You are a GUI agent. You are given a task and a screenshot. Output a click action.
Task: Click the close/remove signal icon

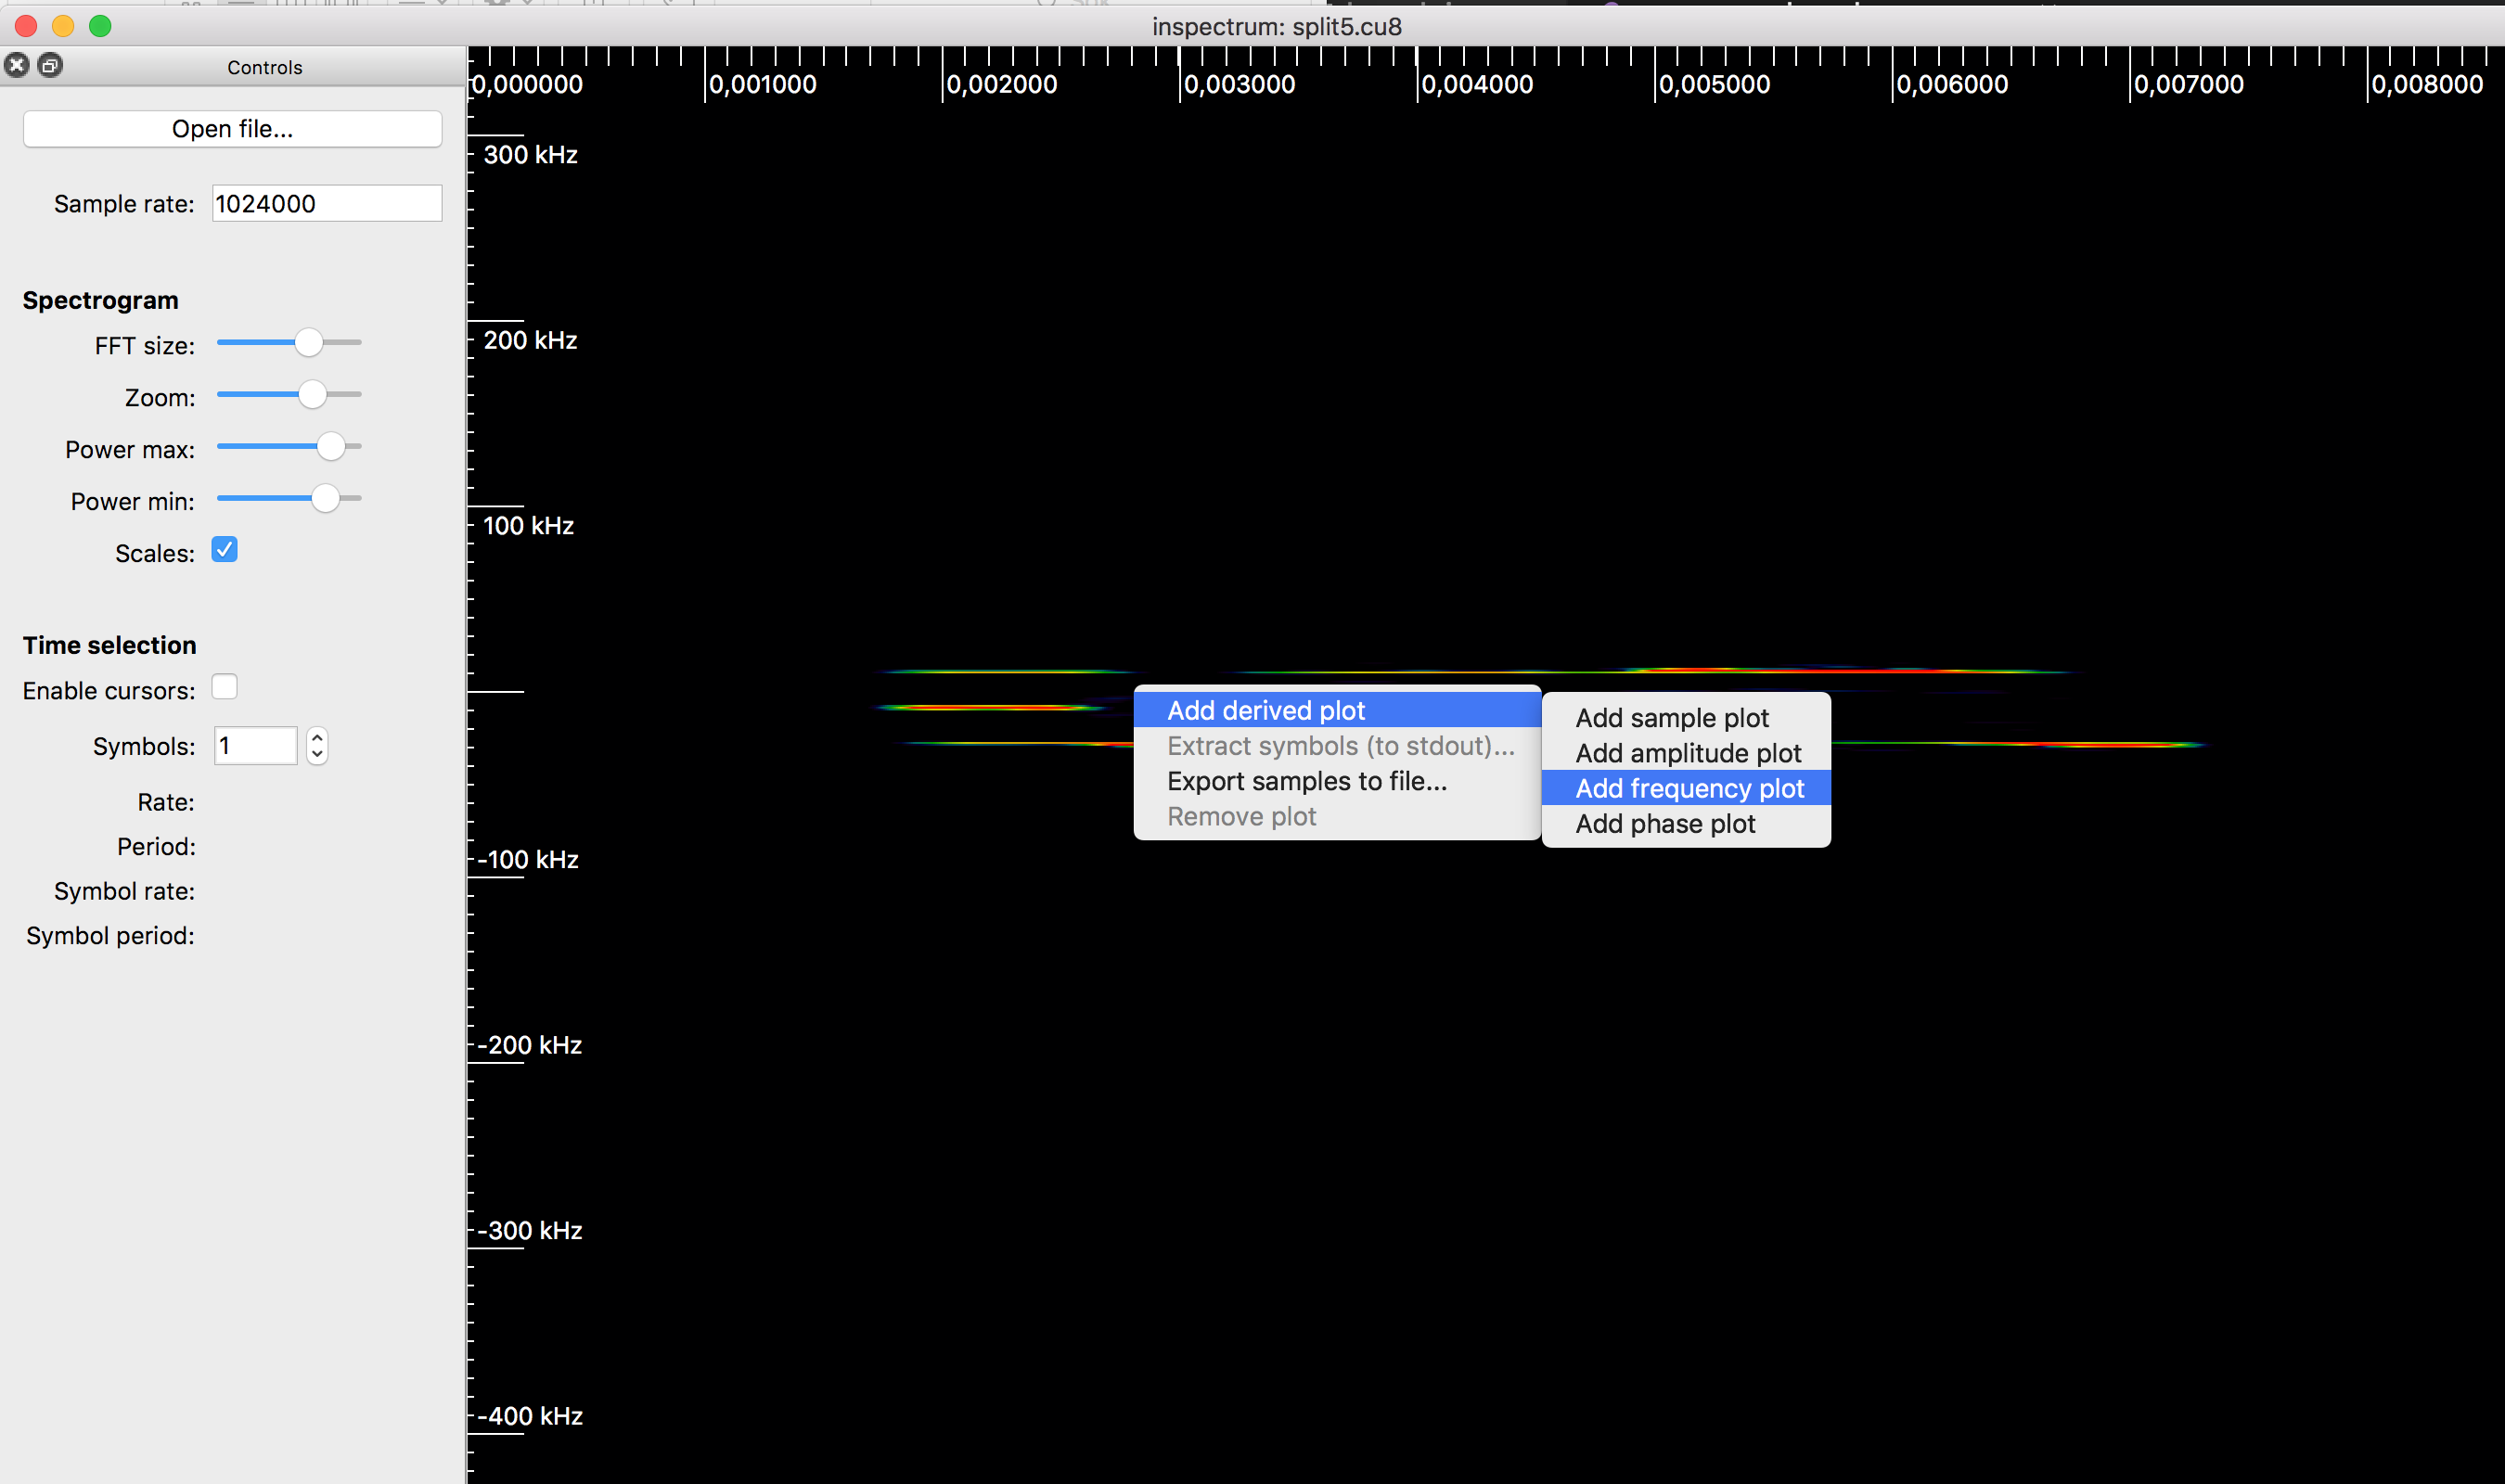(x=16, y=64)
